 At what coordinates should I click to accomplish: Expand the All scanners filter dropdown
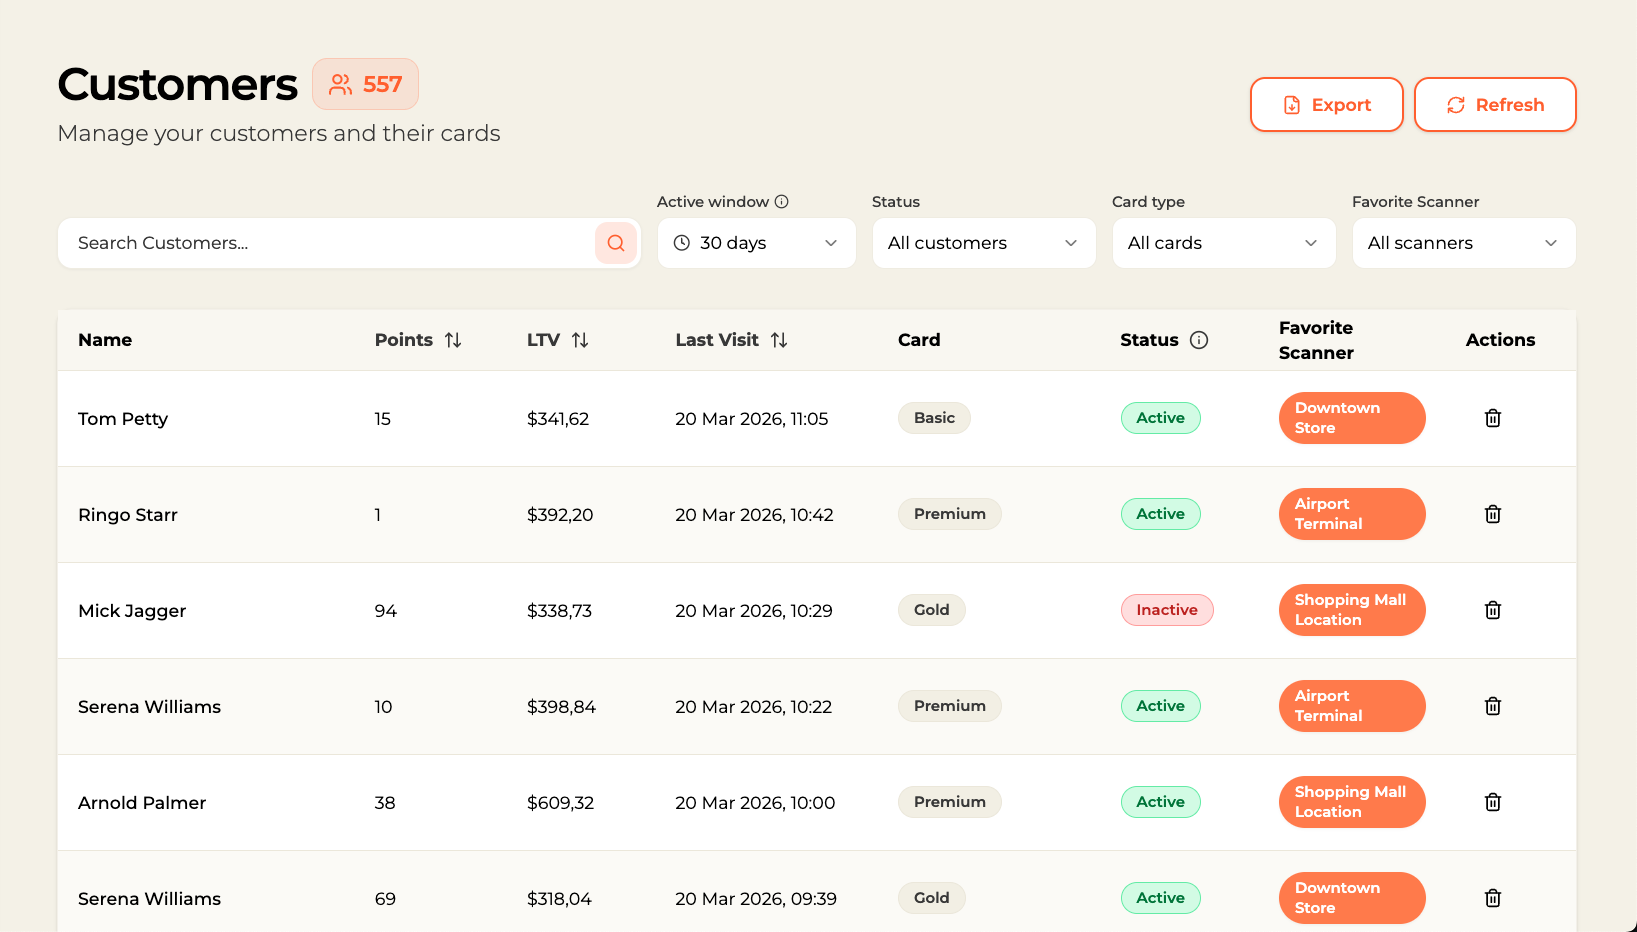click(1463, 243)
